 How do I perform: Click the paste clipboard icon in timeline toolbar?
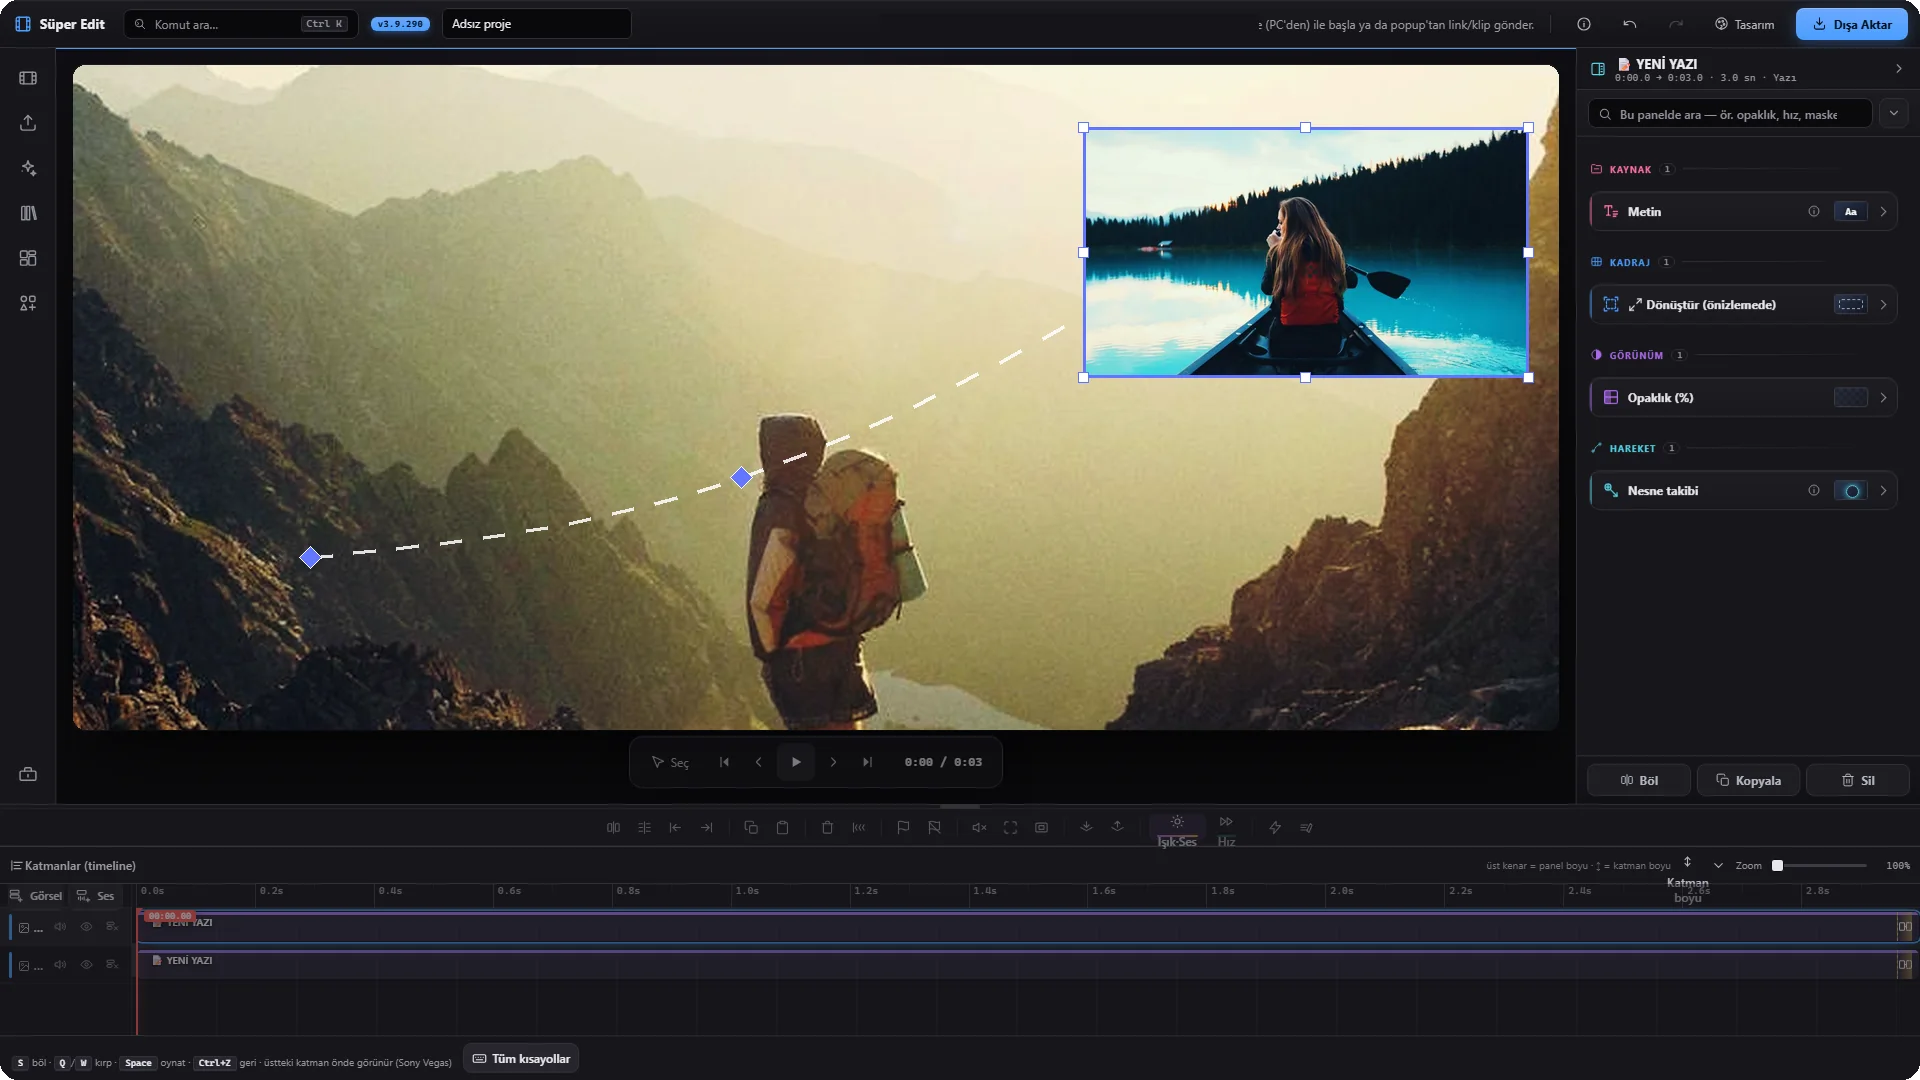coord(783,828)
